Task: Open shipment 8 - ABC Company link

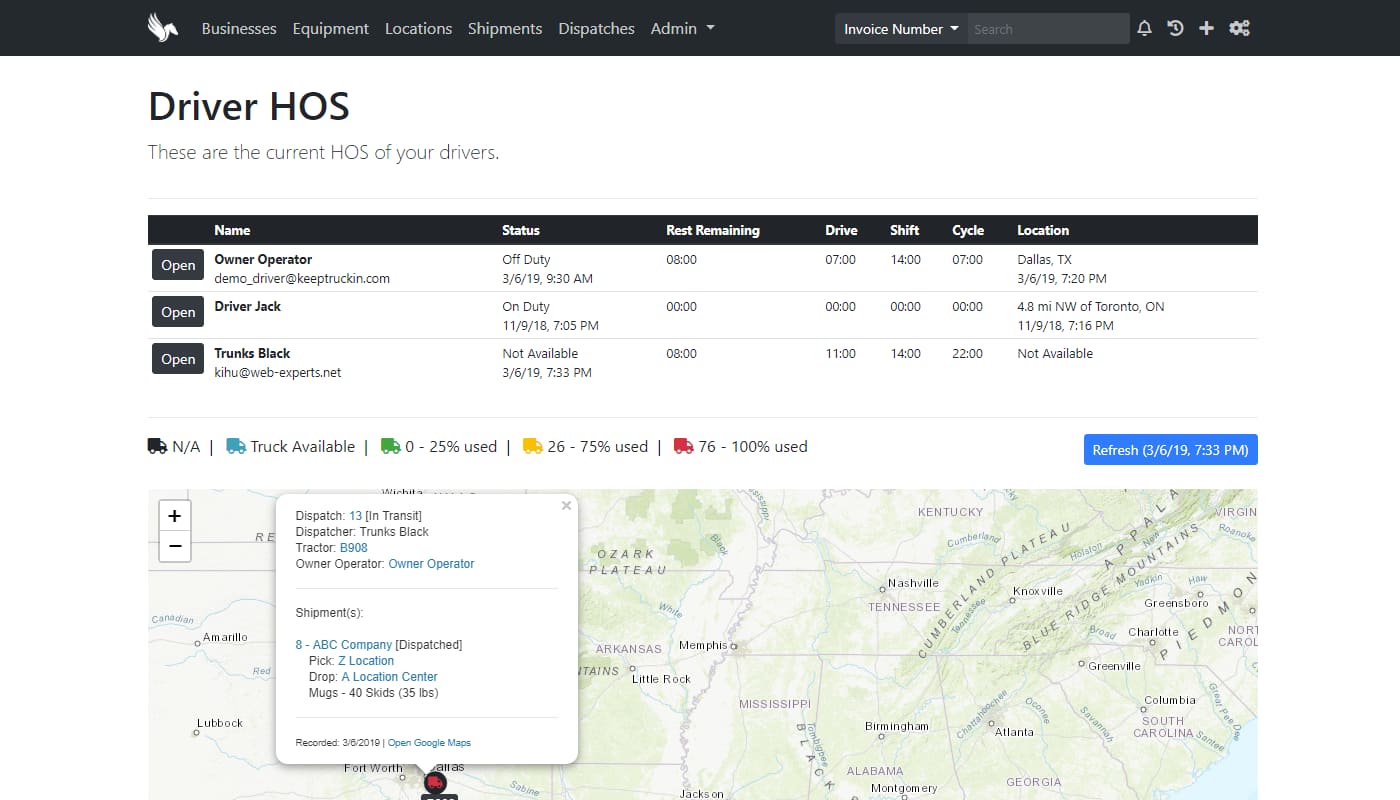Action: pyautogui.click(x=344, y=645)
